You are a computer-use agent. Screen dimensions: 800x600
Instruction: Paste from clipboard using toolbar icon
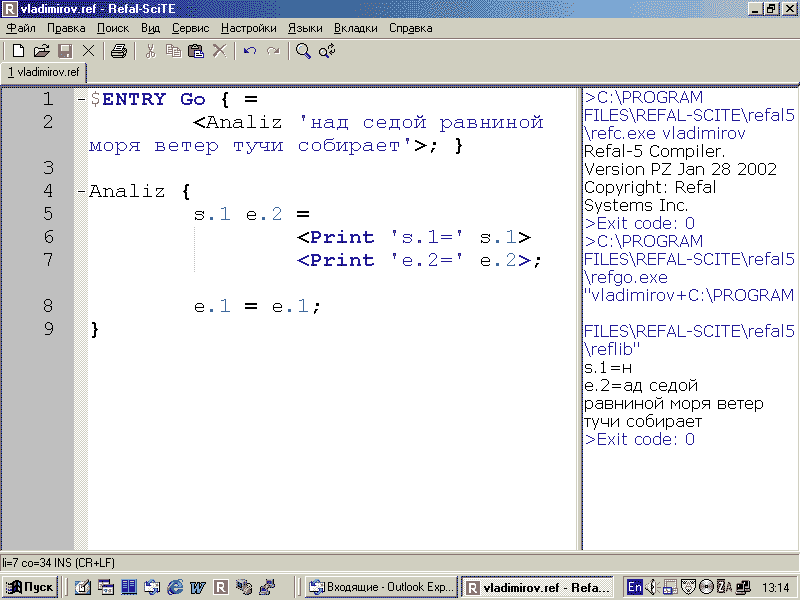(x=196, y=51)
